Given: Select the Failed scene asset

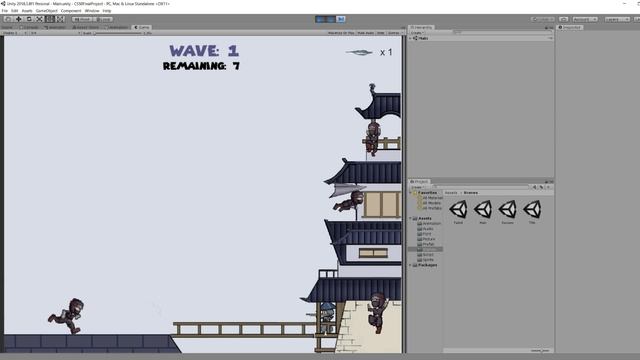Looking at the screenshot, I should (x=458, y=212).
